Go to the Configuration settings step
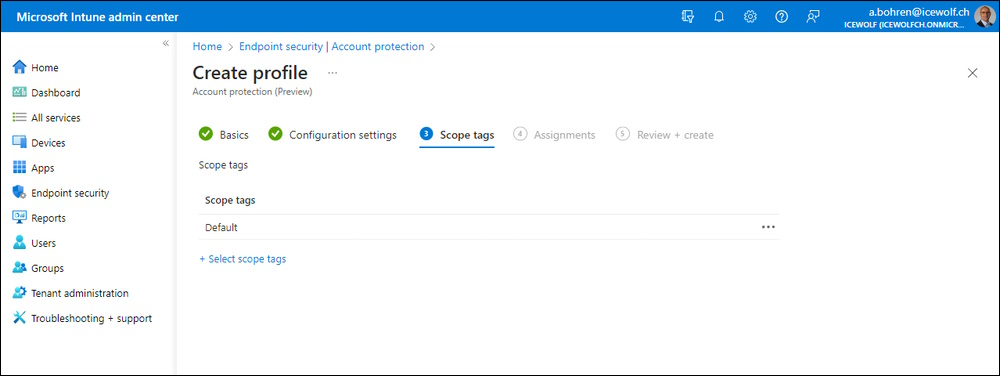Image resolution: width=1000 pixels, height=376 pixels. (332, 135)
